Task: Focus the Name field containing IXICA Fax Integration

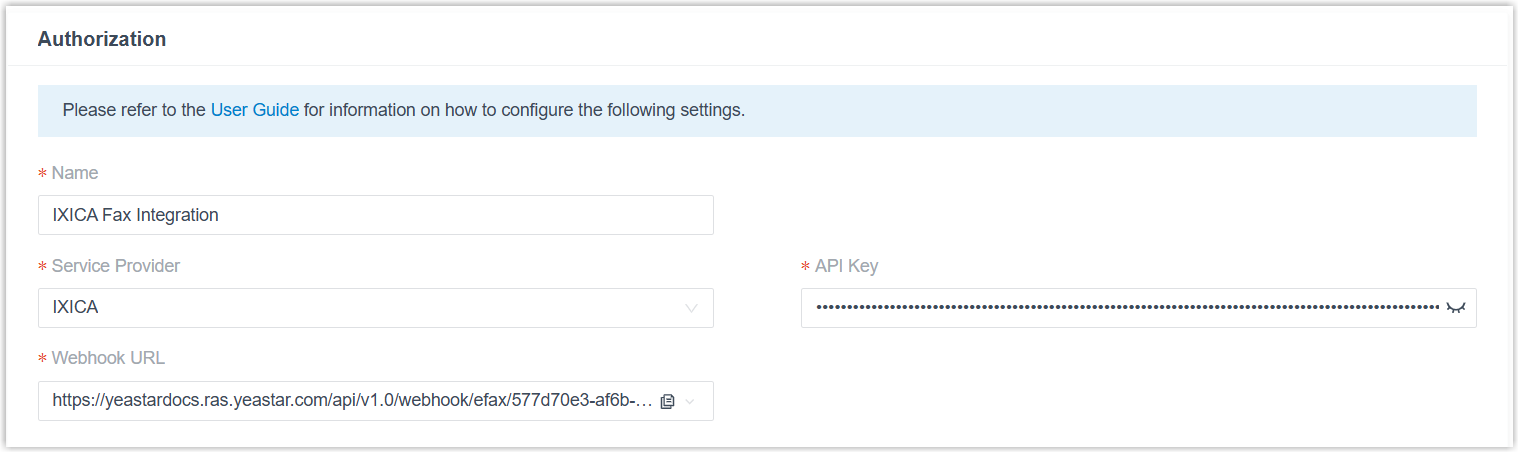Action: (375, 215)
